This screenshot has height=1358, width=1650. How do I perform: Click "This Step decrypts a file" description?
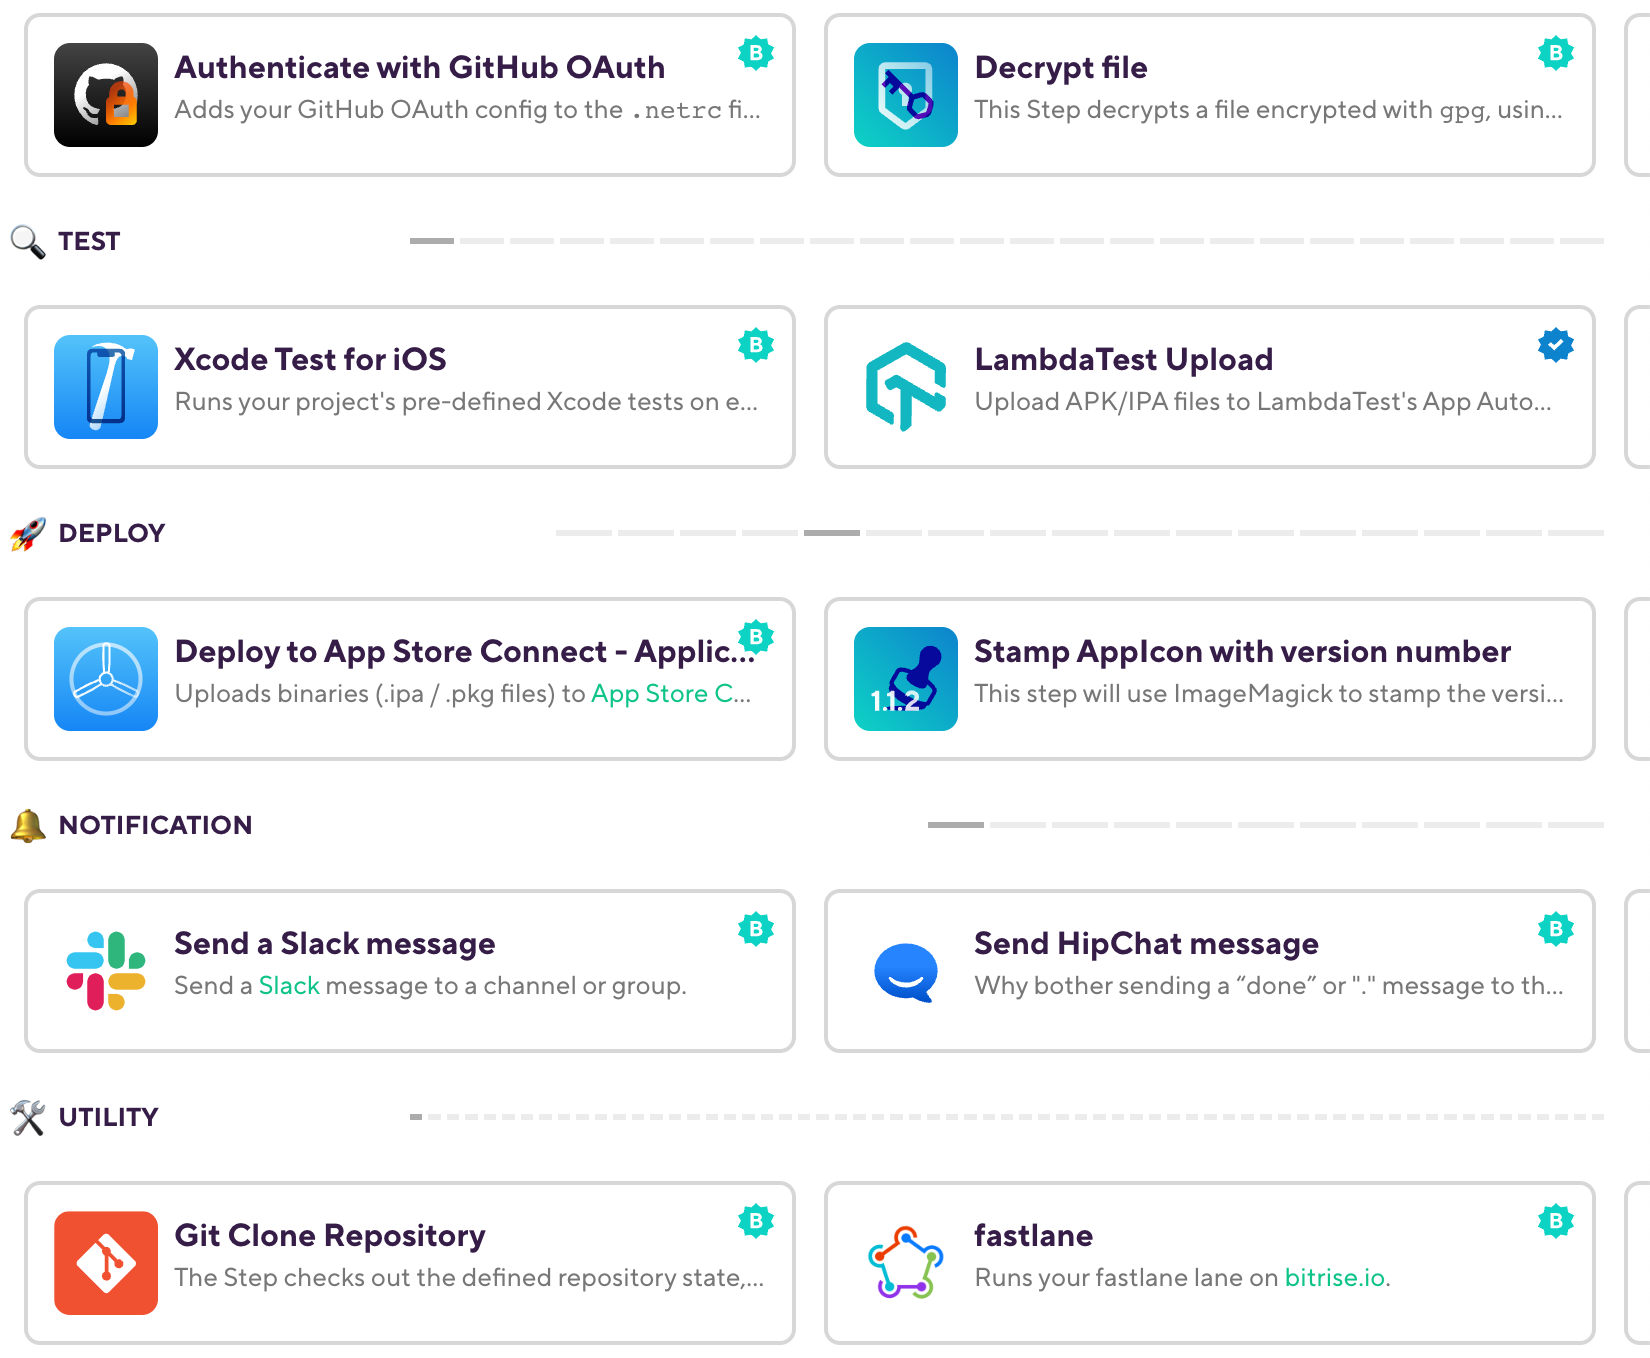click(x=1268, y=109)
